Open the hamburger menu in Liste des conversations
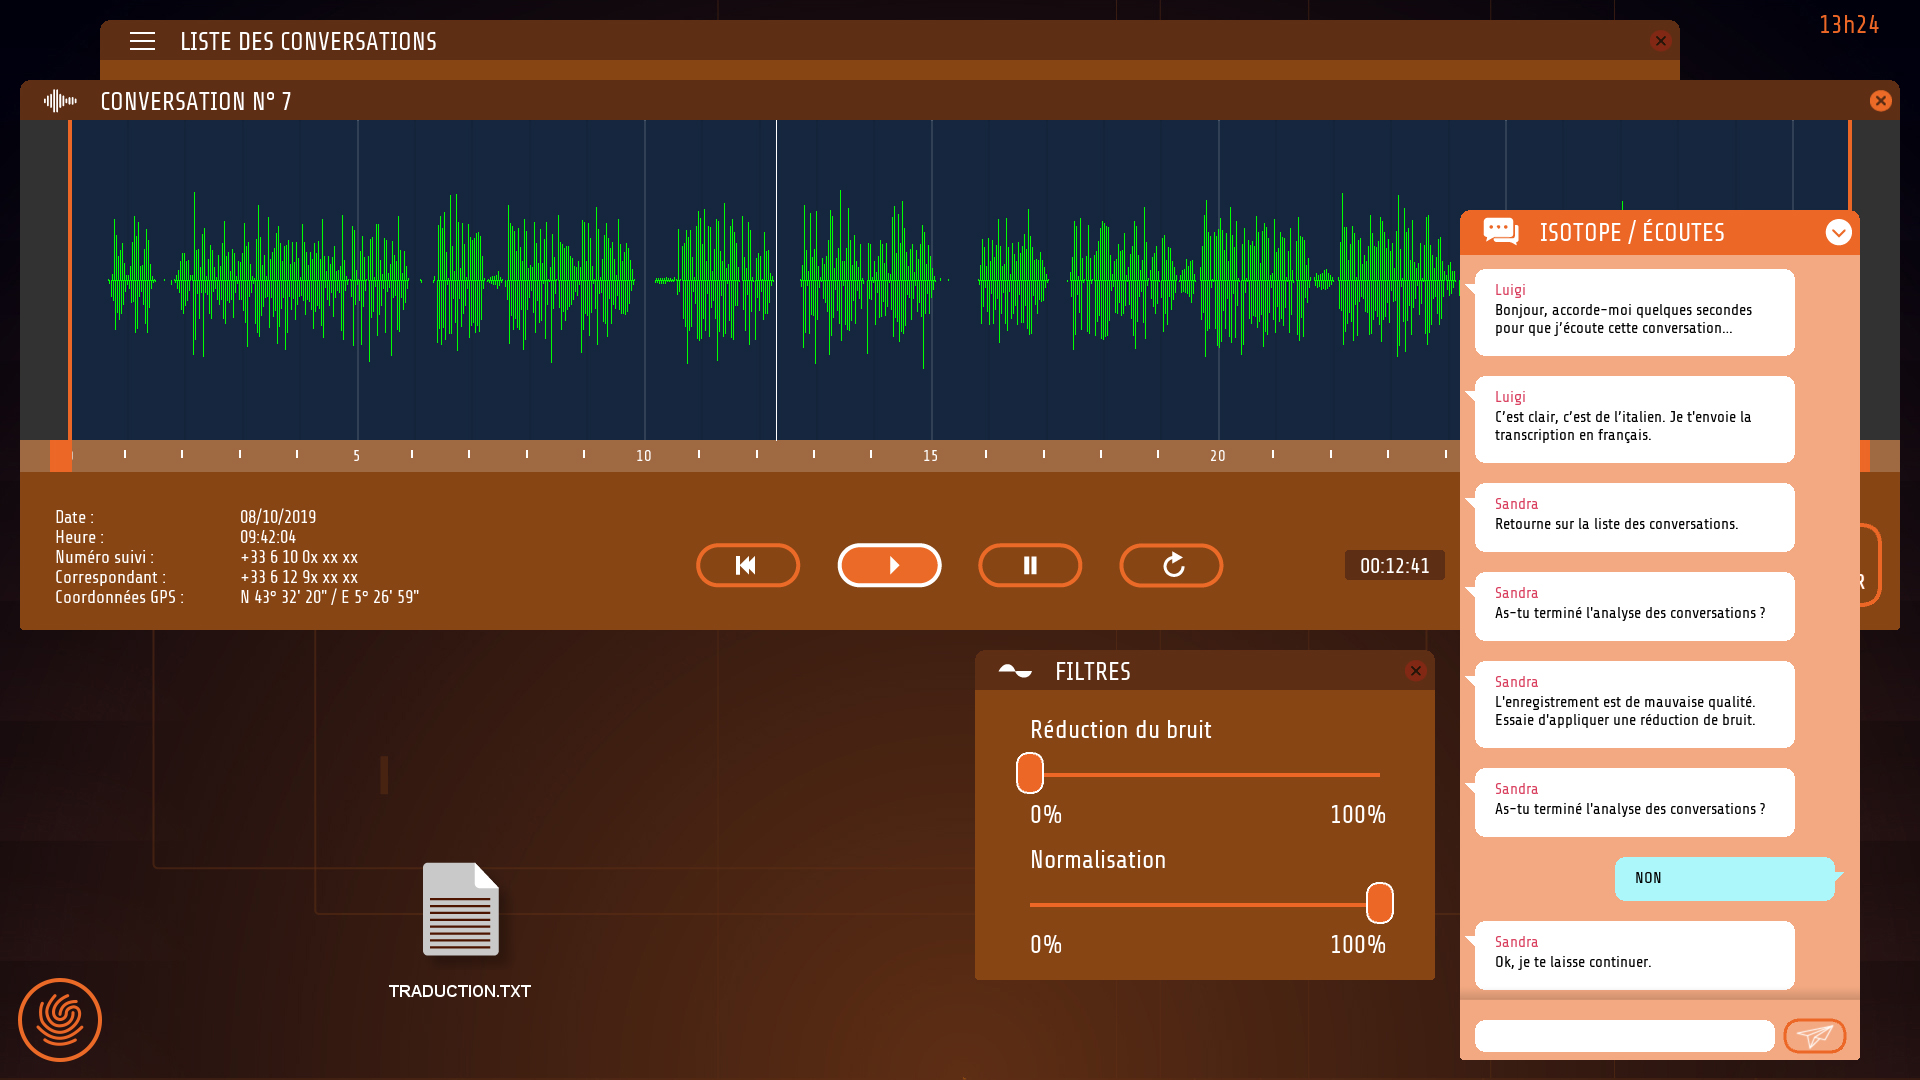 (142, 41)
